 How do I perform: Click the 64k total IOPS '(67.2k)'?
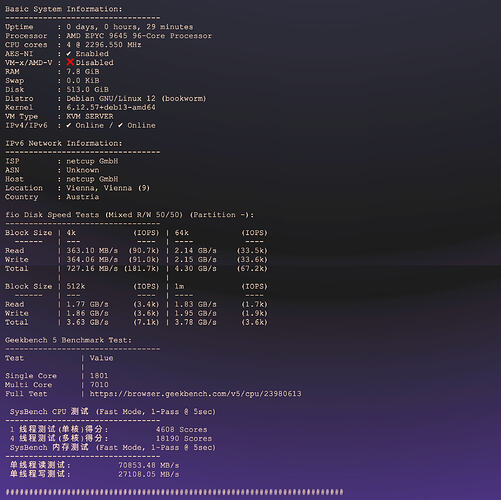click(x=252, y=269)
